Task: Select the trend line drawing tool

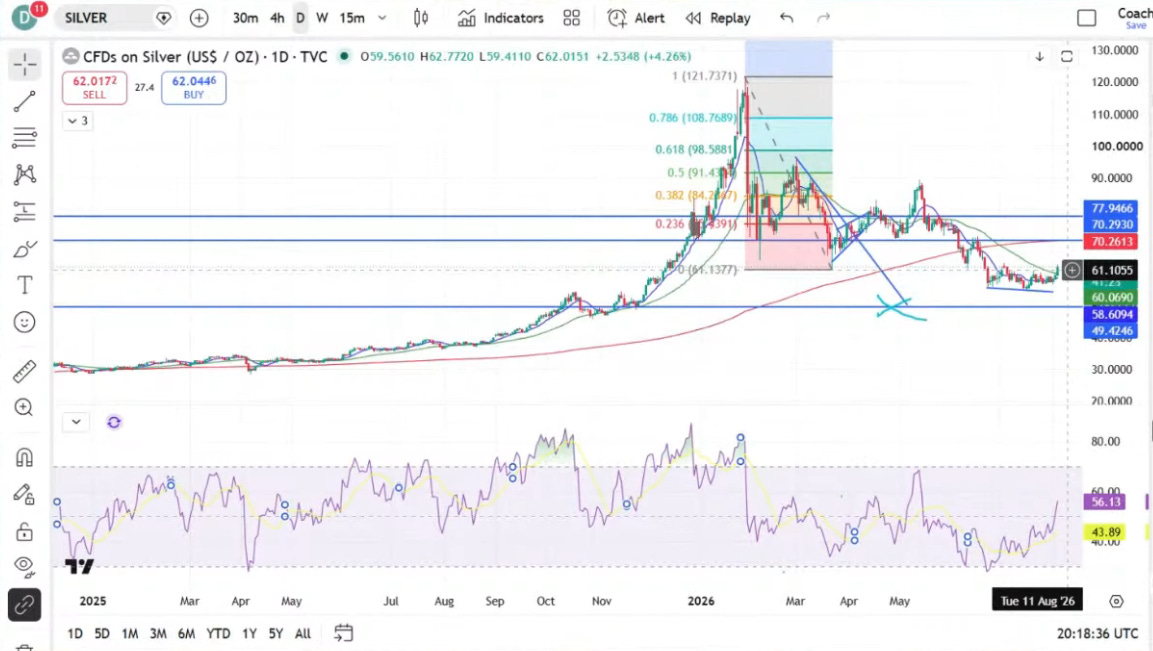Action: pos(24,102)
